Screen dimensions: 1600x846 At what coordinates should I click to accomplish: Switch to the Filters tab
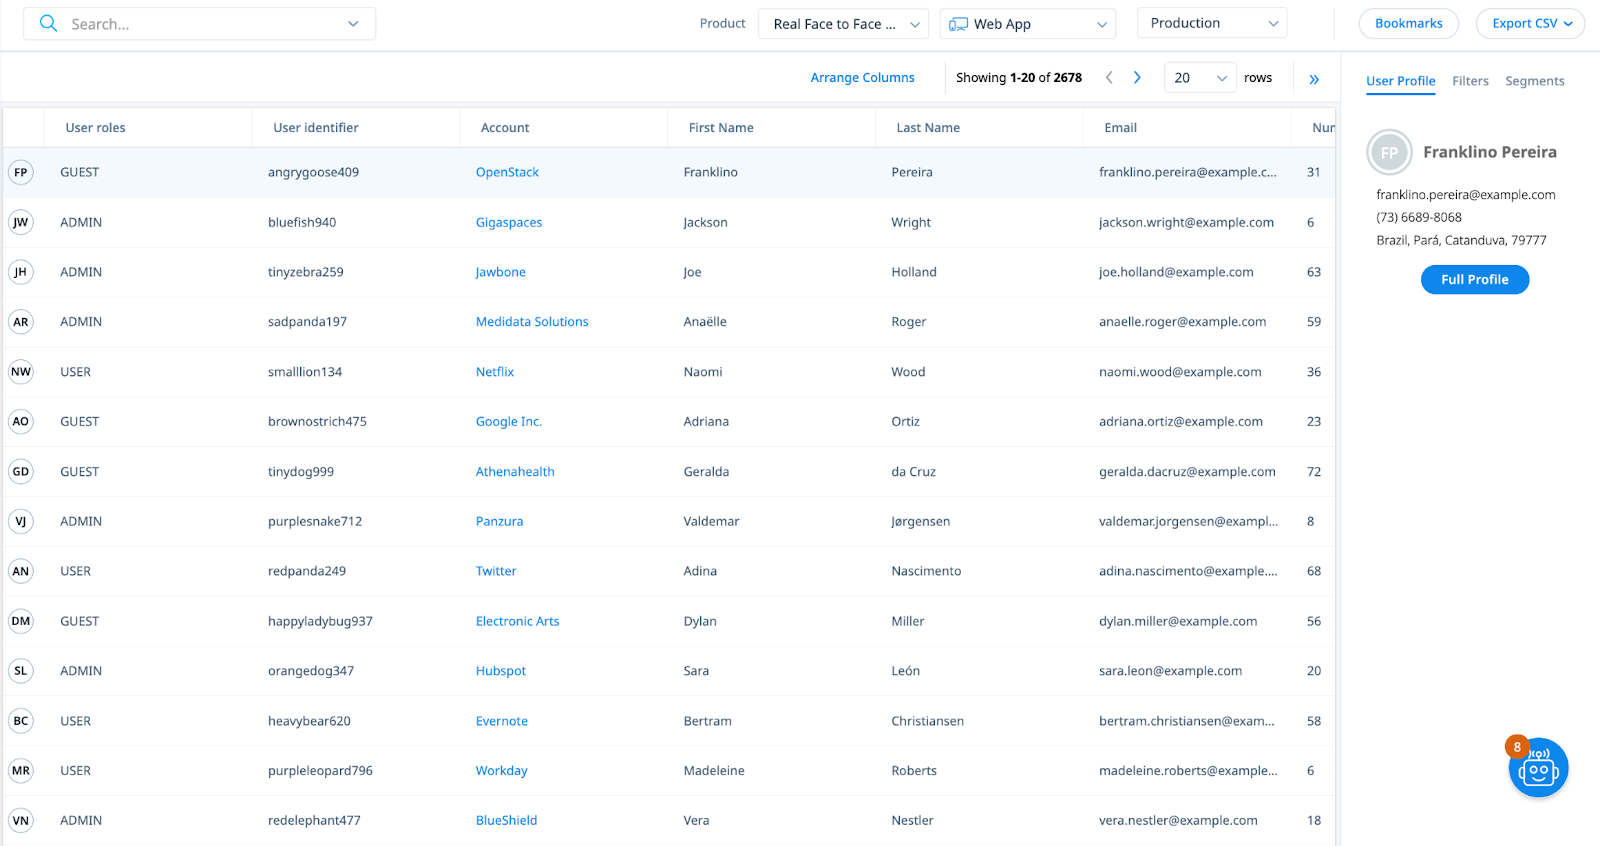pyautogui.click(x=1470, y=81)
